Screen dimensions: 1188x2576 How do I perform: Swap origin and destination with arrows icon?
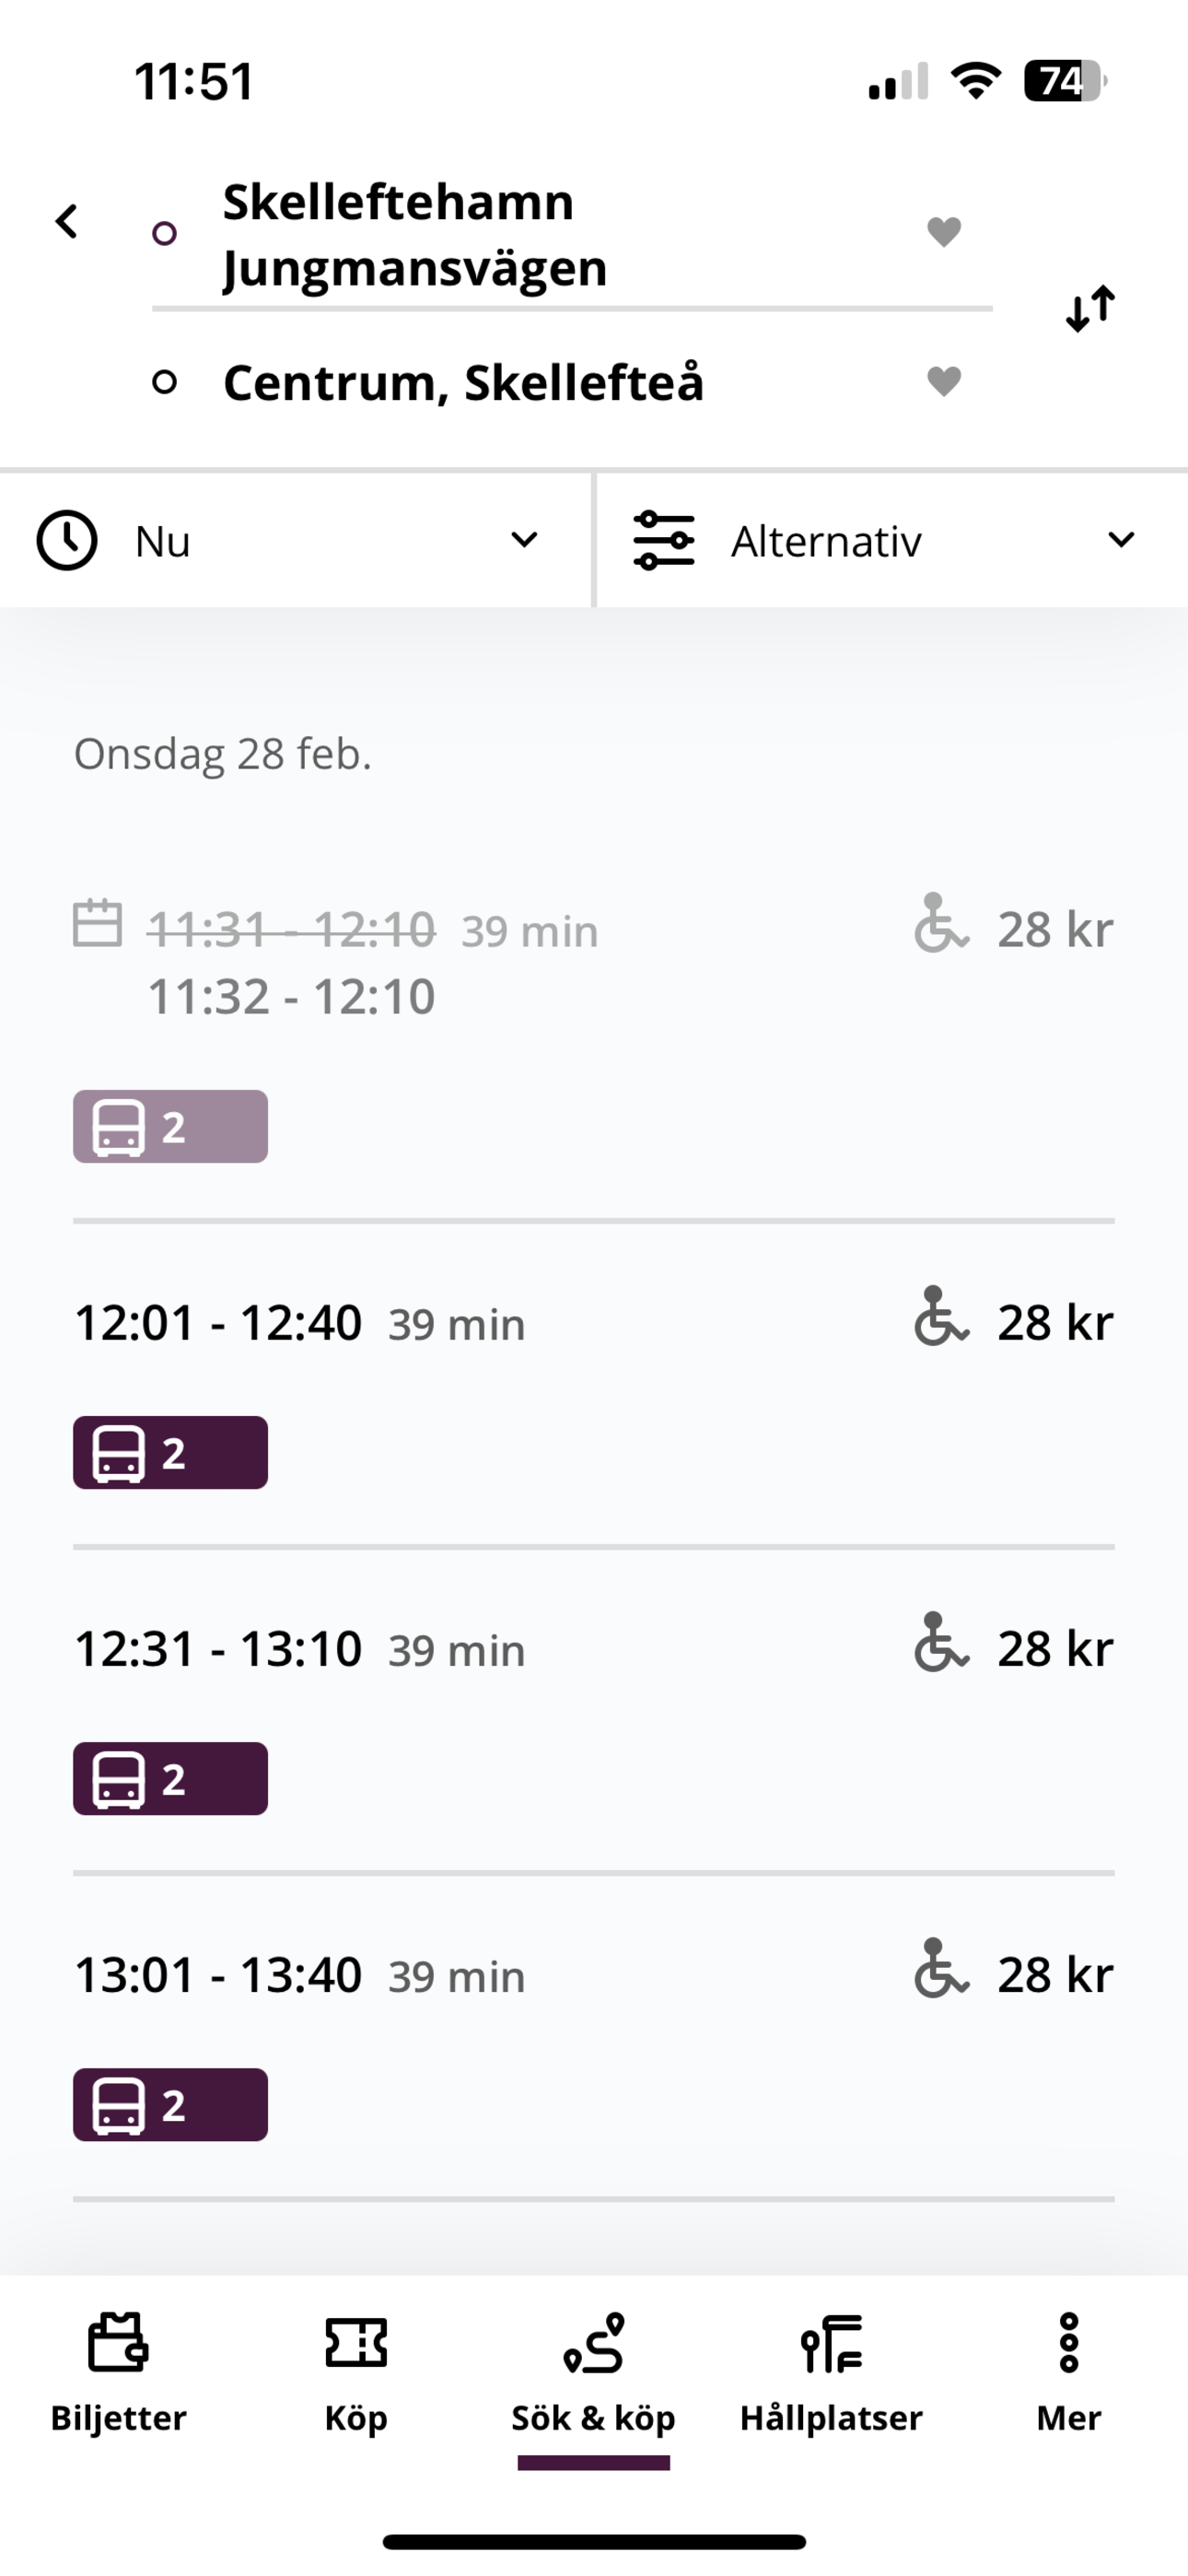click(x=1090, y=308)
